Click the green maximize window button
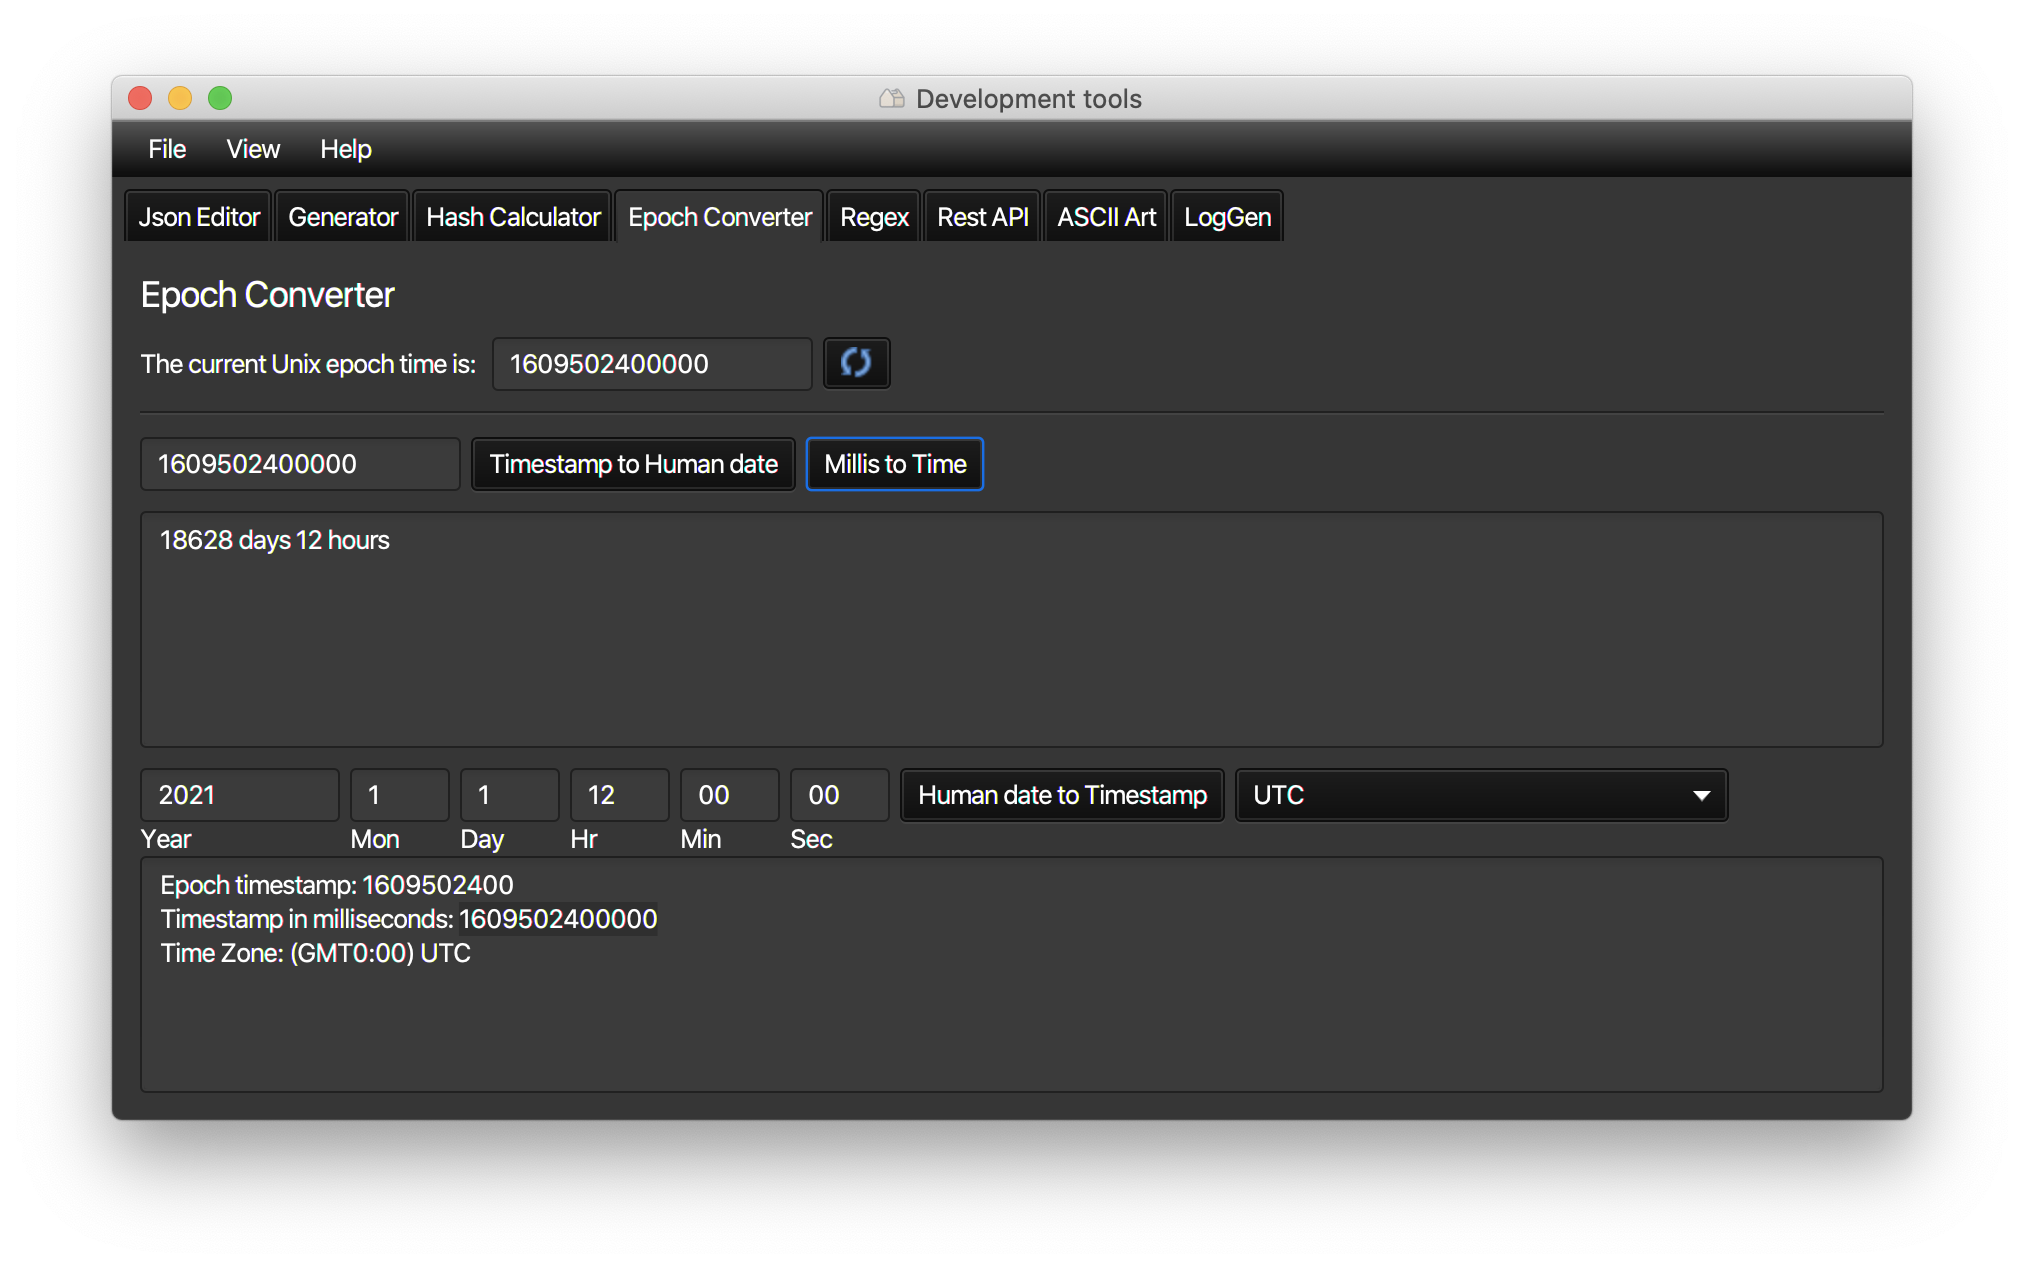Screen dimensions: 2024x1268 [x=220, y=98]
